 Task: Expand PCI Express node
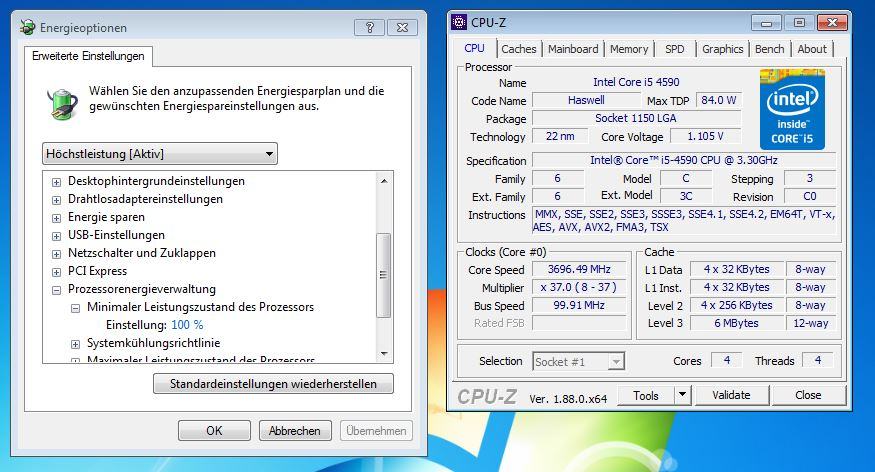[x=56, y=272]
